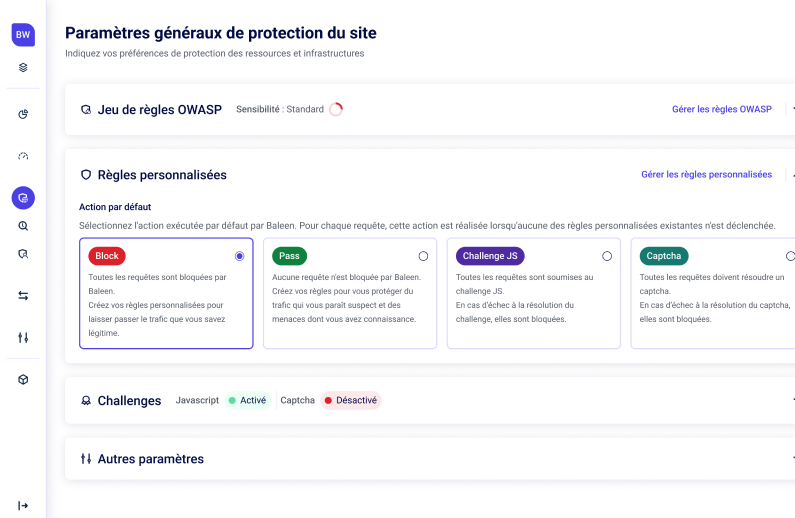Open the swap arrows sidebar icon

click(23, 295)
